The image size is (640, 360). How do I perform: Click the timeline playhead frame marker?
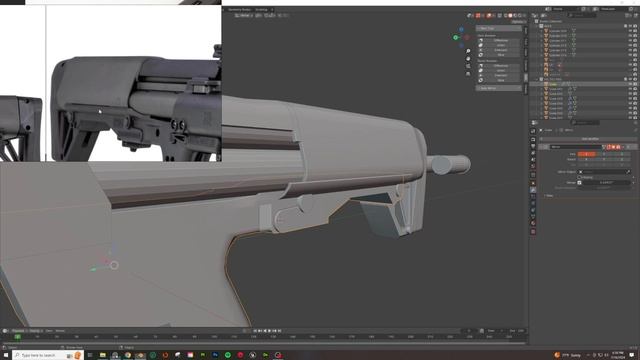18,337
